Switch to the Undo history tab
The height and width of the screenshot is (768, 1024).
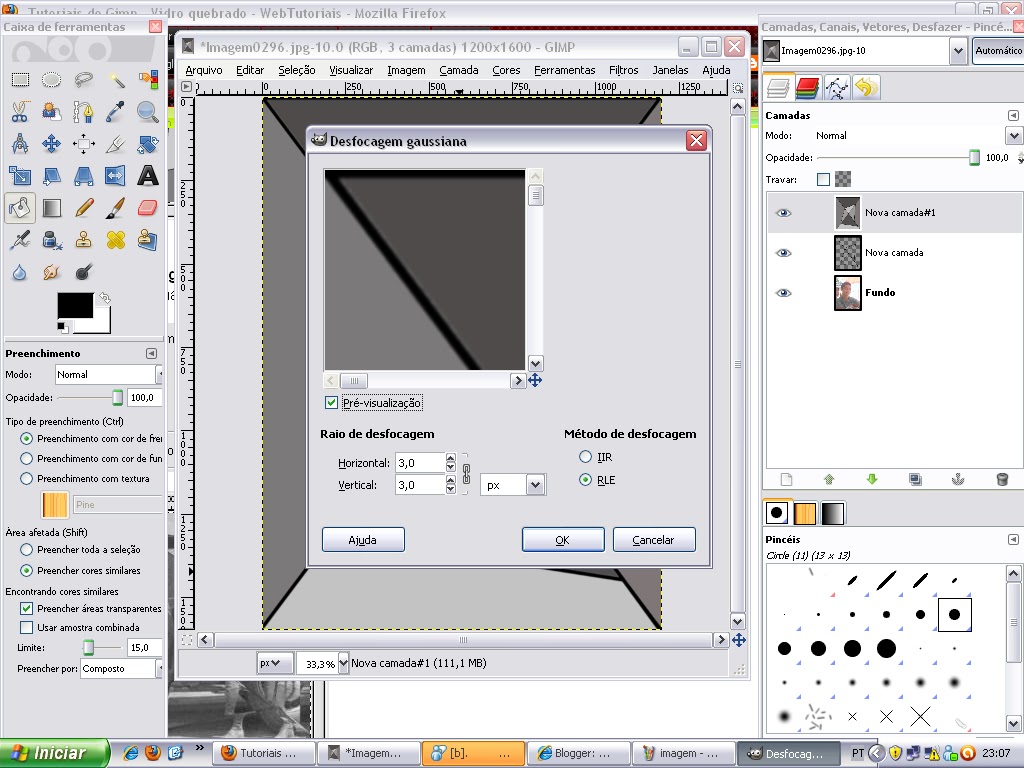(x=867, y=88)
